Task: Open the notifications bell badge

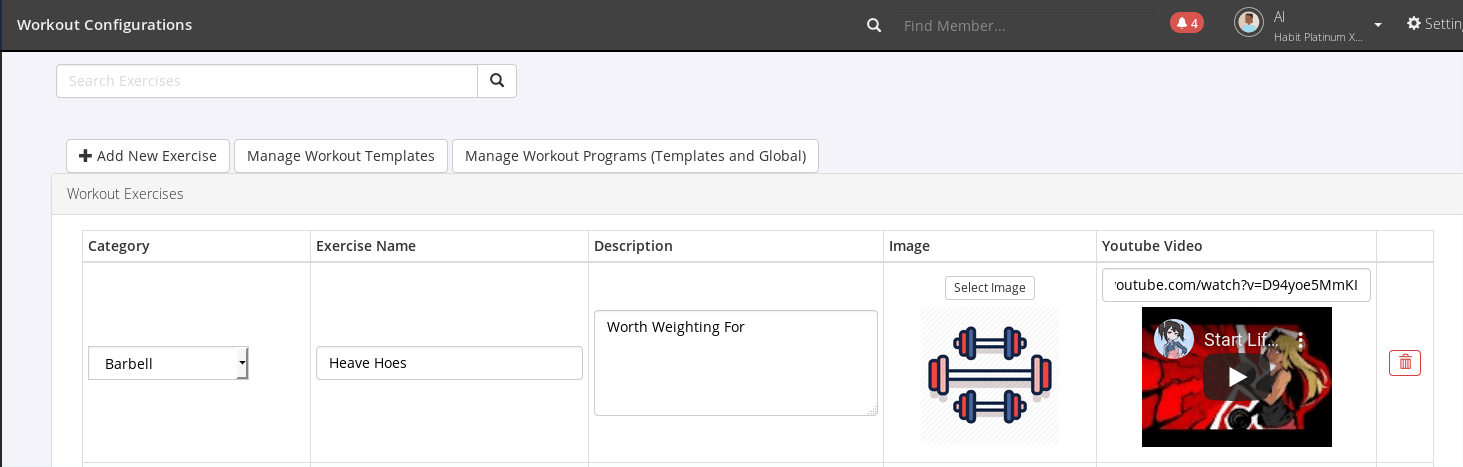Action: tap(1187, 23)
